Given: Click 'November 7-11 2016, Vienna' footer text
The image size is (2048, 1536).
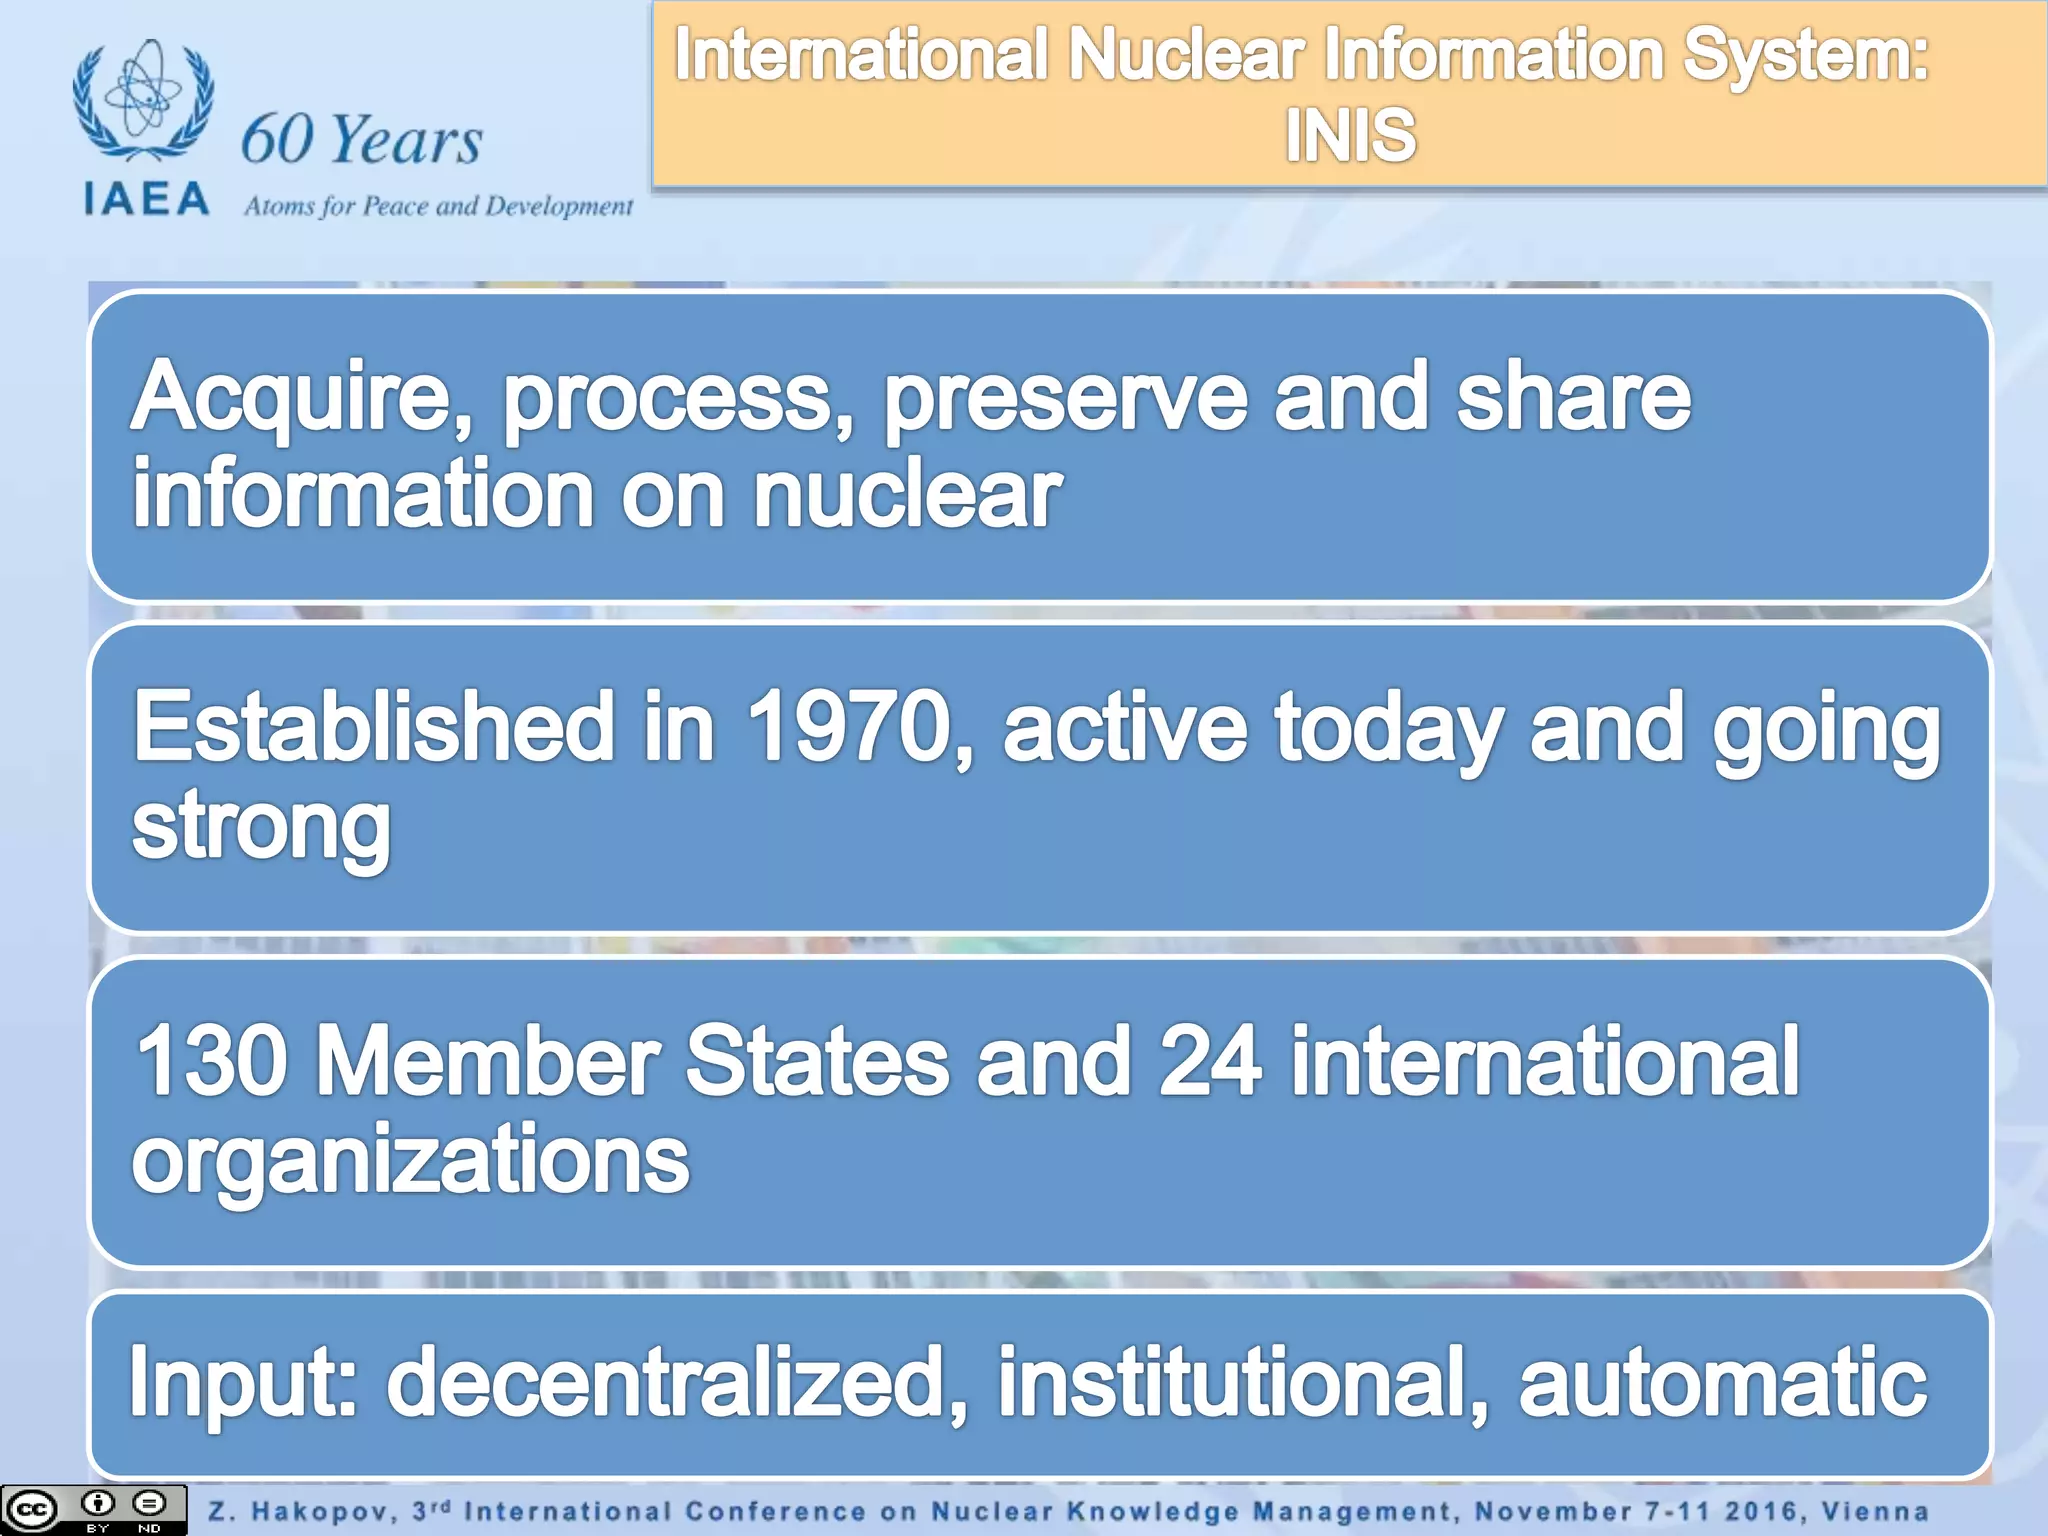Looking at the screenshot, I should coord(1700,1511).
